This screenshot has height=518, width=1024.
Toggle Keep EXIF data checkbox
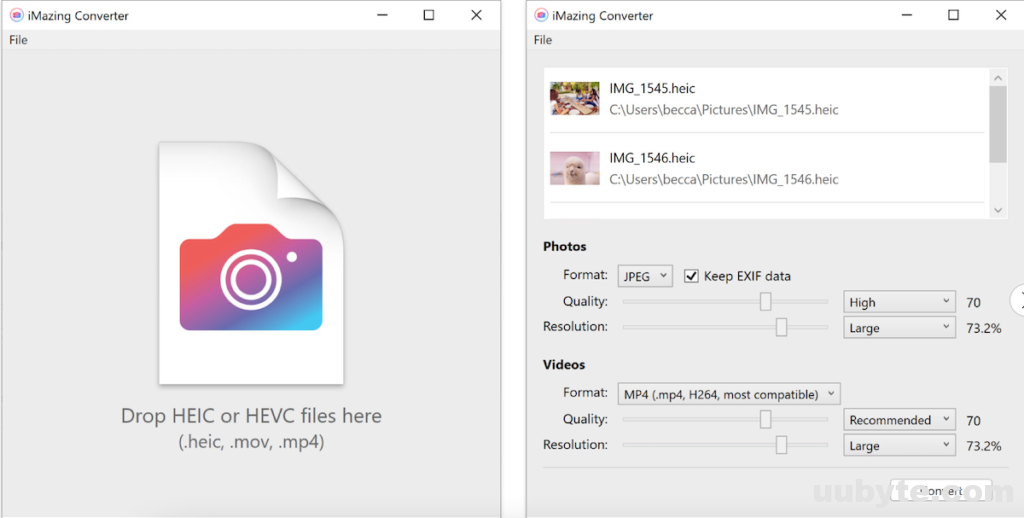coord(691,276)
